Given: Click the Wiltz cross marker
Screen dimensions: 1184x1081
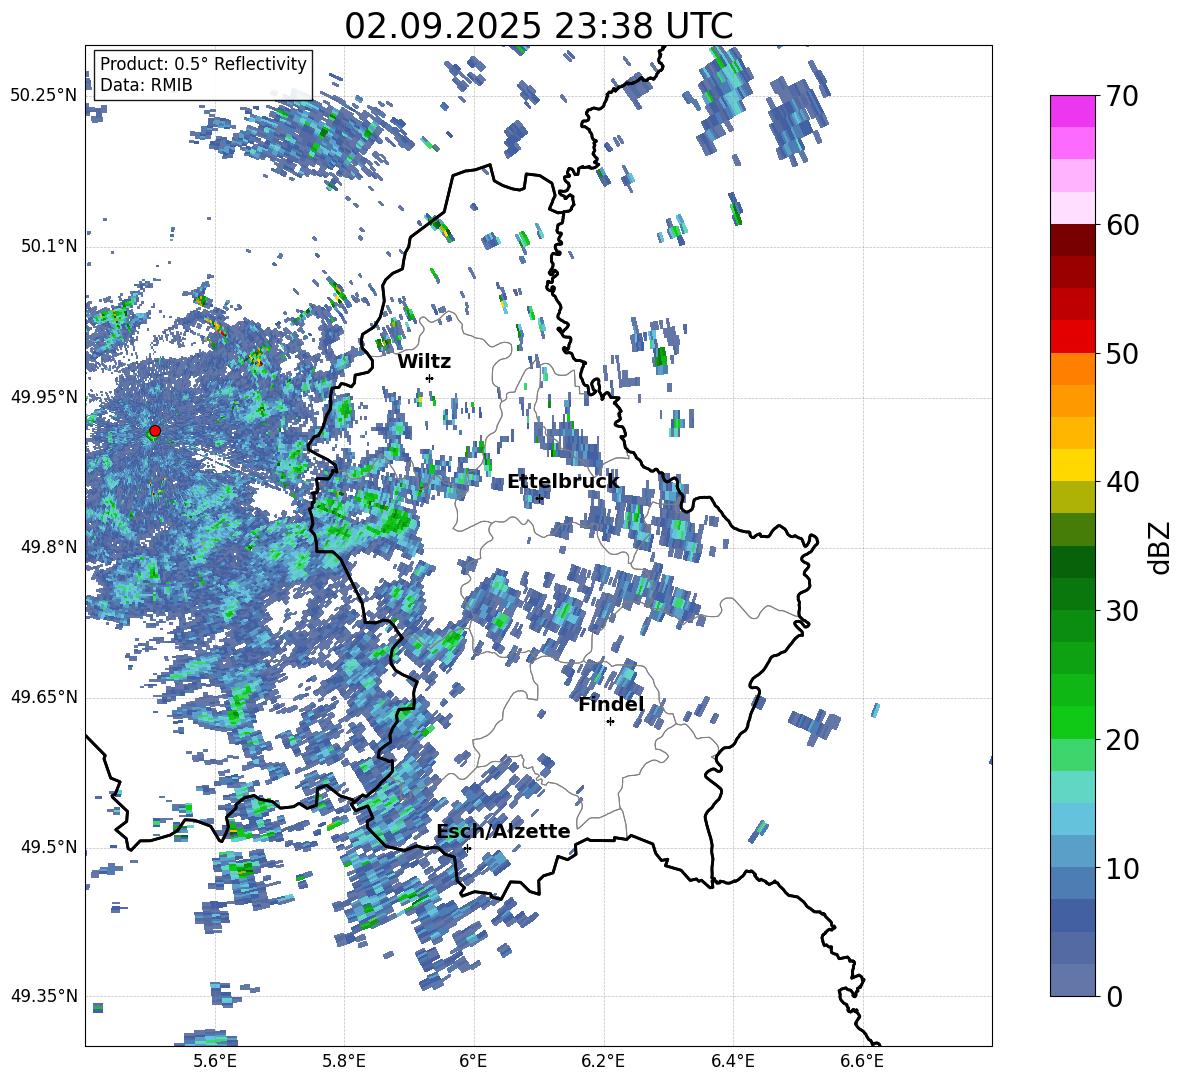Looking at the screenshot, I should 430,378.
